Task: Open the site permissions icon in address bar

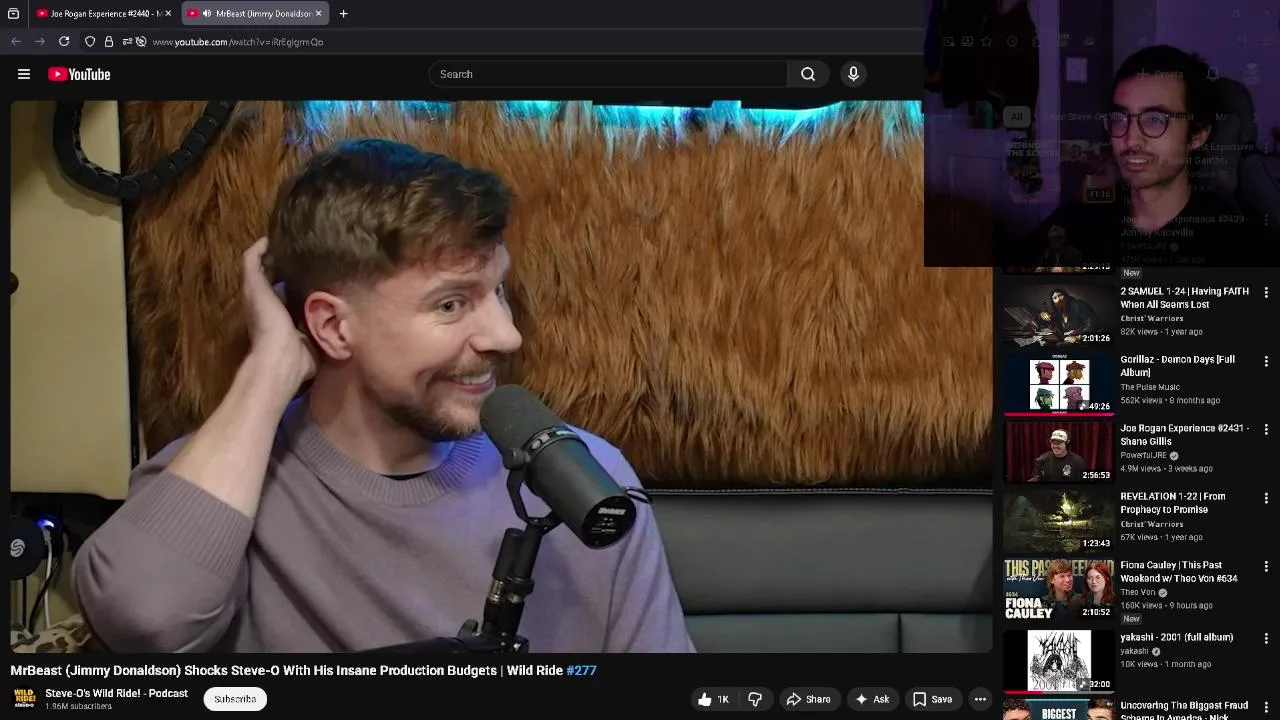Action: (x=128, y=41)
